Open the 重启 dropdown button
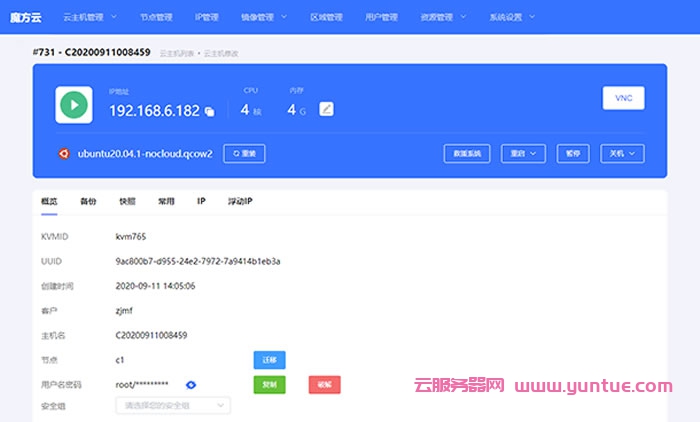This screenshot has width=700, height=422. point(523,154)
